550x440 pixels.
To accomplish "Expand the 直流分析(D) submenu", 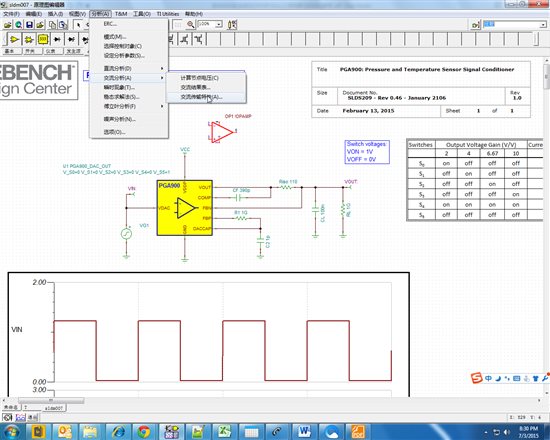I will (x=129, y=68).
